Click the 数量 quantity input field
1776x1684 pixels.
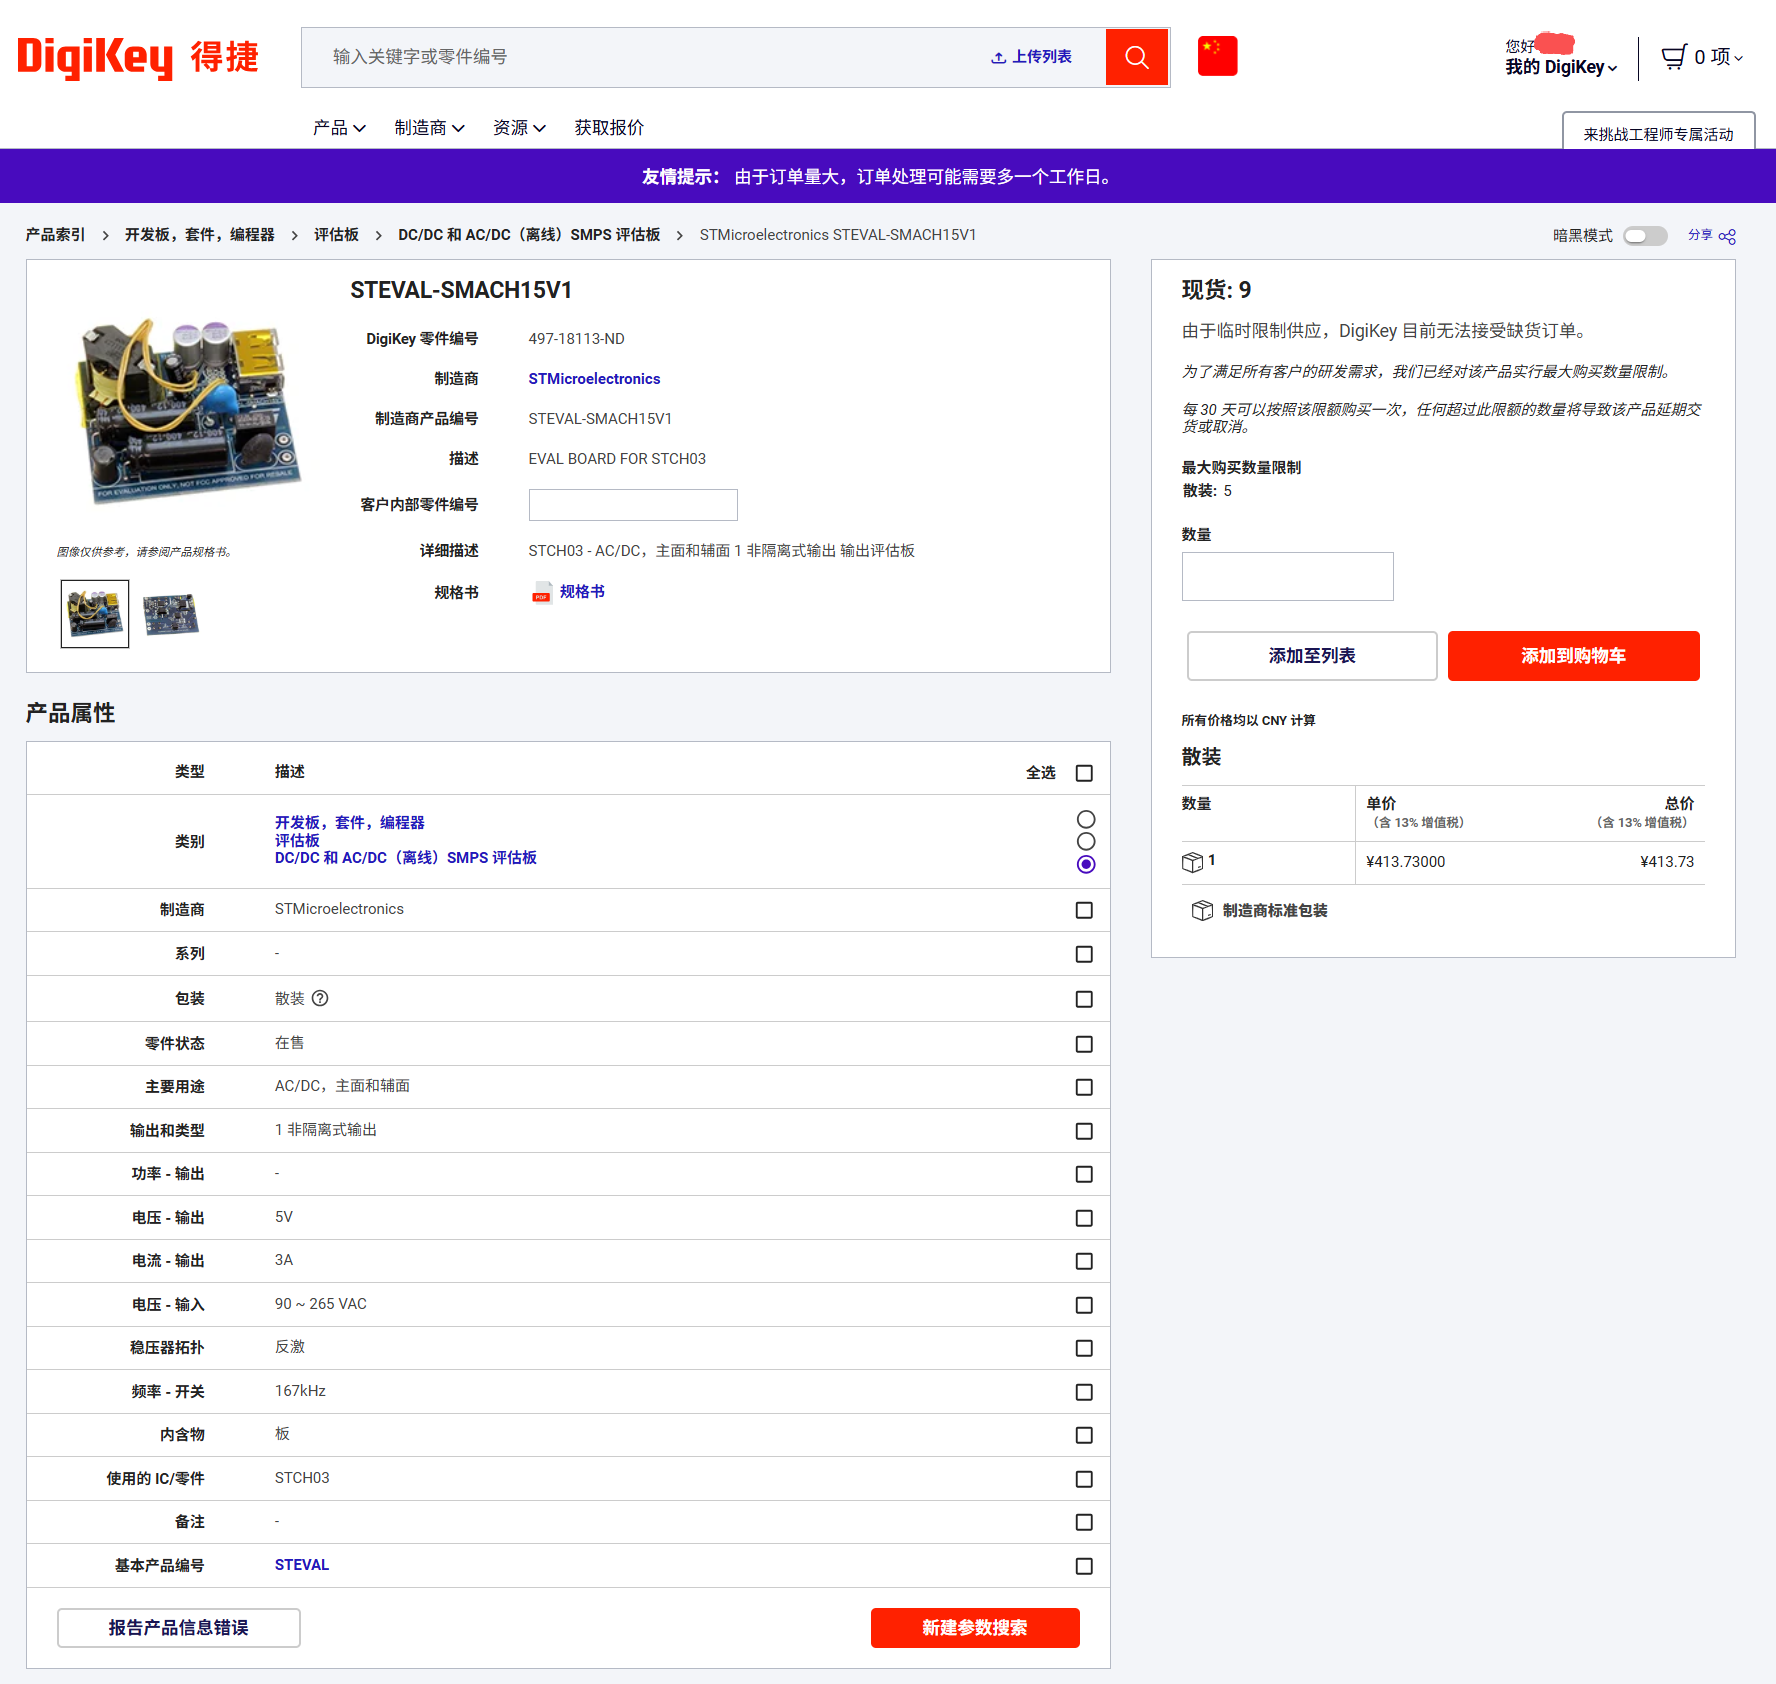point(1288,577)
